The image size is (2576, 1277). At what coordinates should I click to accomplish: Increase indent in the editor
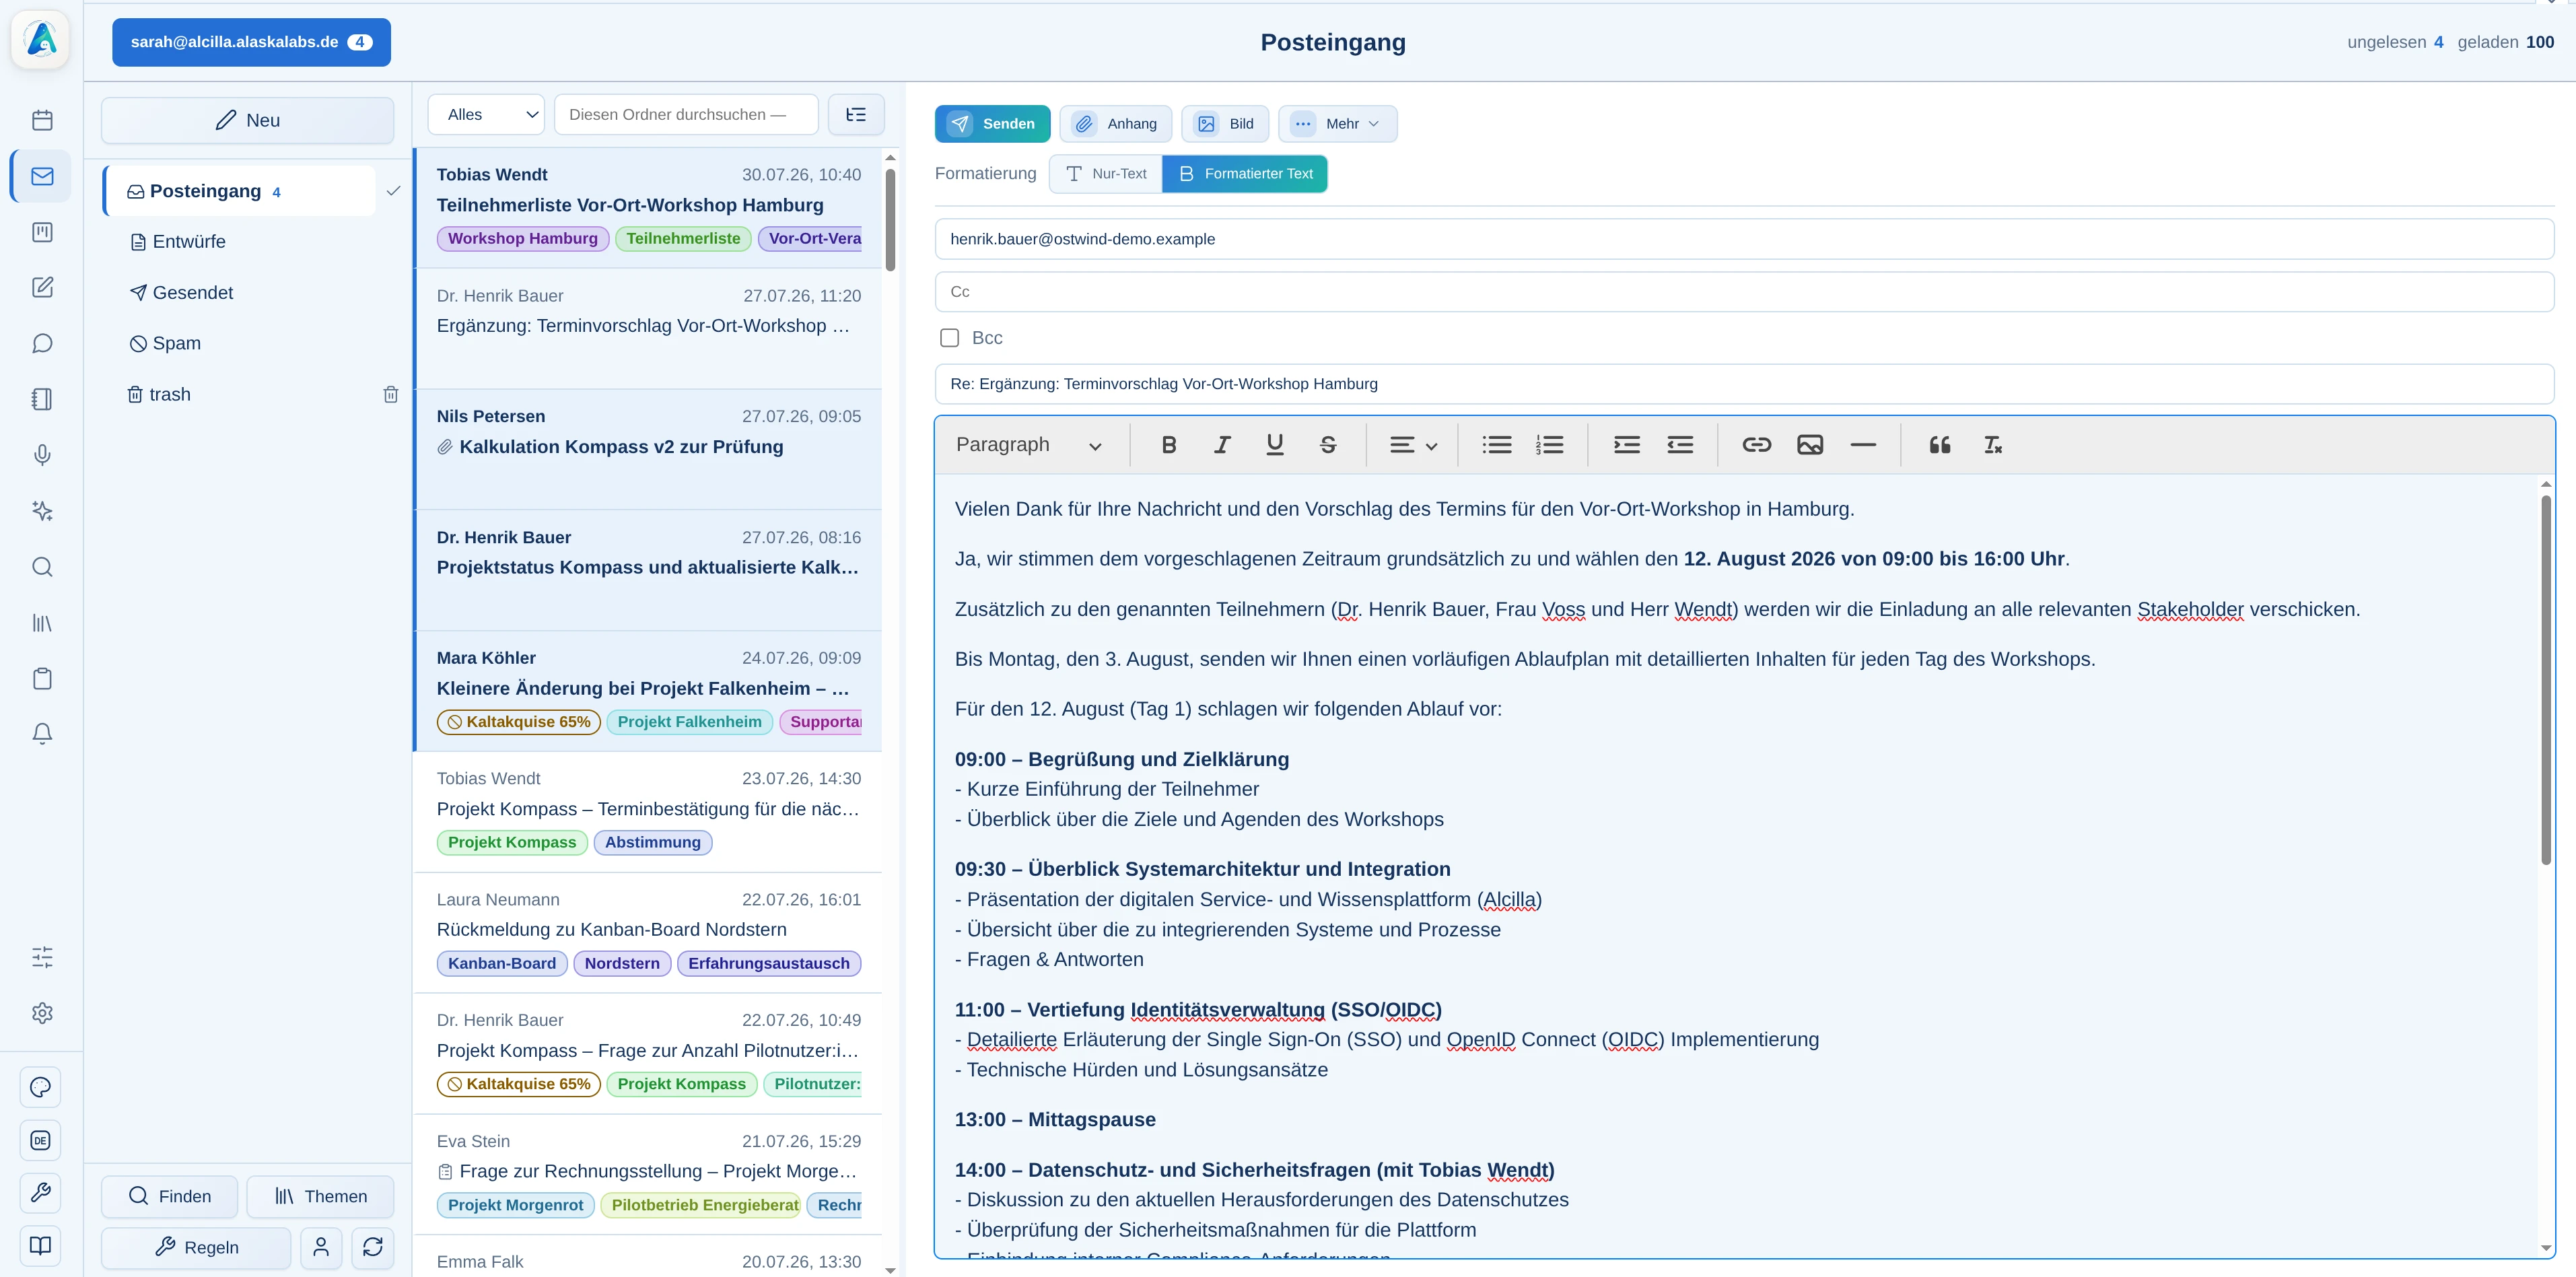(x=1627, y=445)
